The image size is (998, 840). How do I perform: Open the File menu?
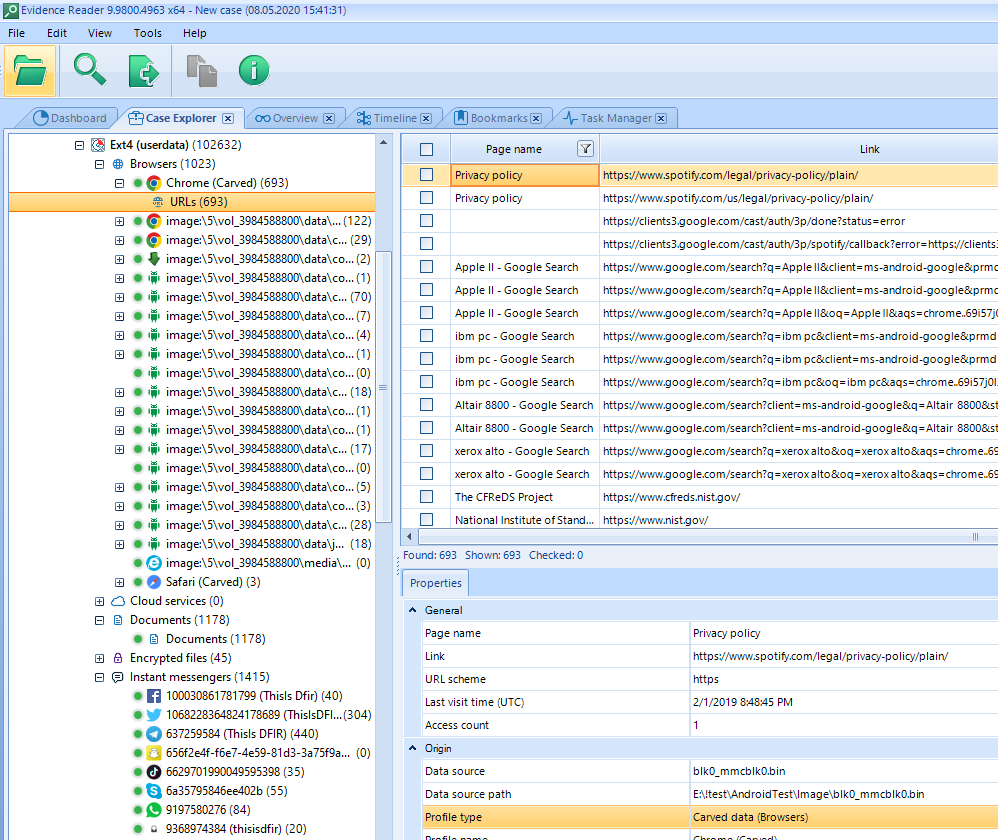tap(17, 33)
